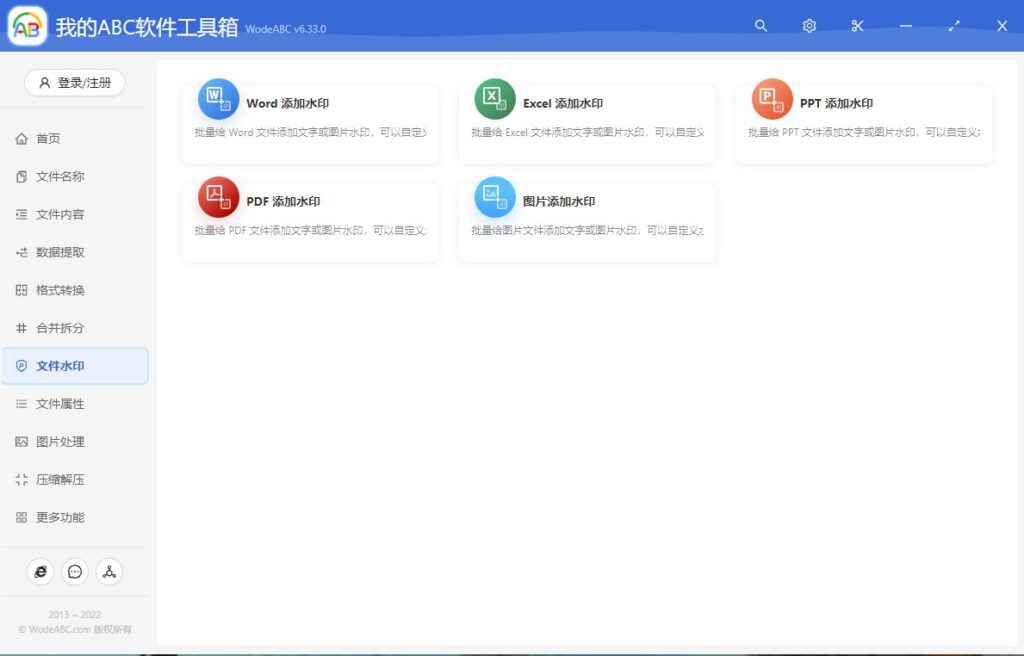Viewport: 1024px width, 656px height.
Task: Open the PPT 添加水印 tool icon
Action: pos(770,101)
